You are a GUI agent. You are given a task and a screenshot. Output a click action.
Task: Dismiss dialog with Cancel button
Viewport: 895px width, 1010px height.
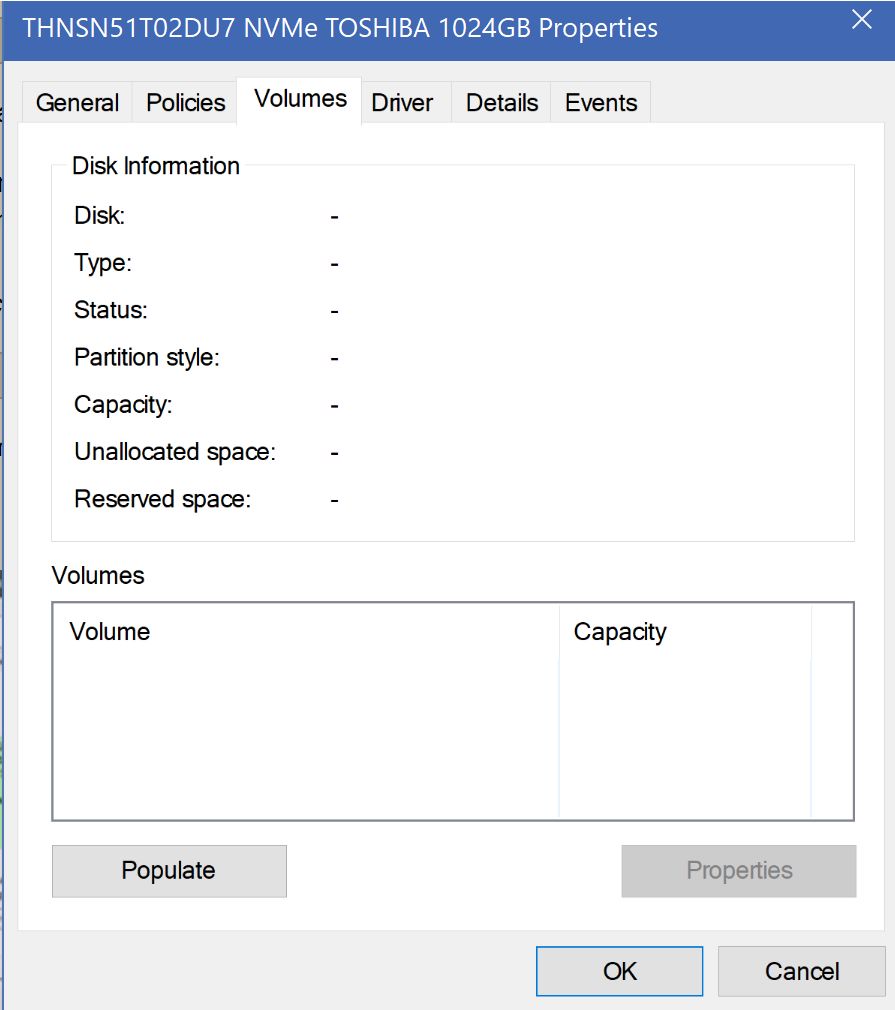point(802,971)
